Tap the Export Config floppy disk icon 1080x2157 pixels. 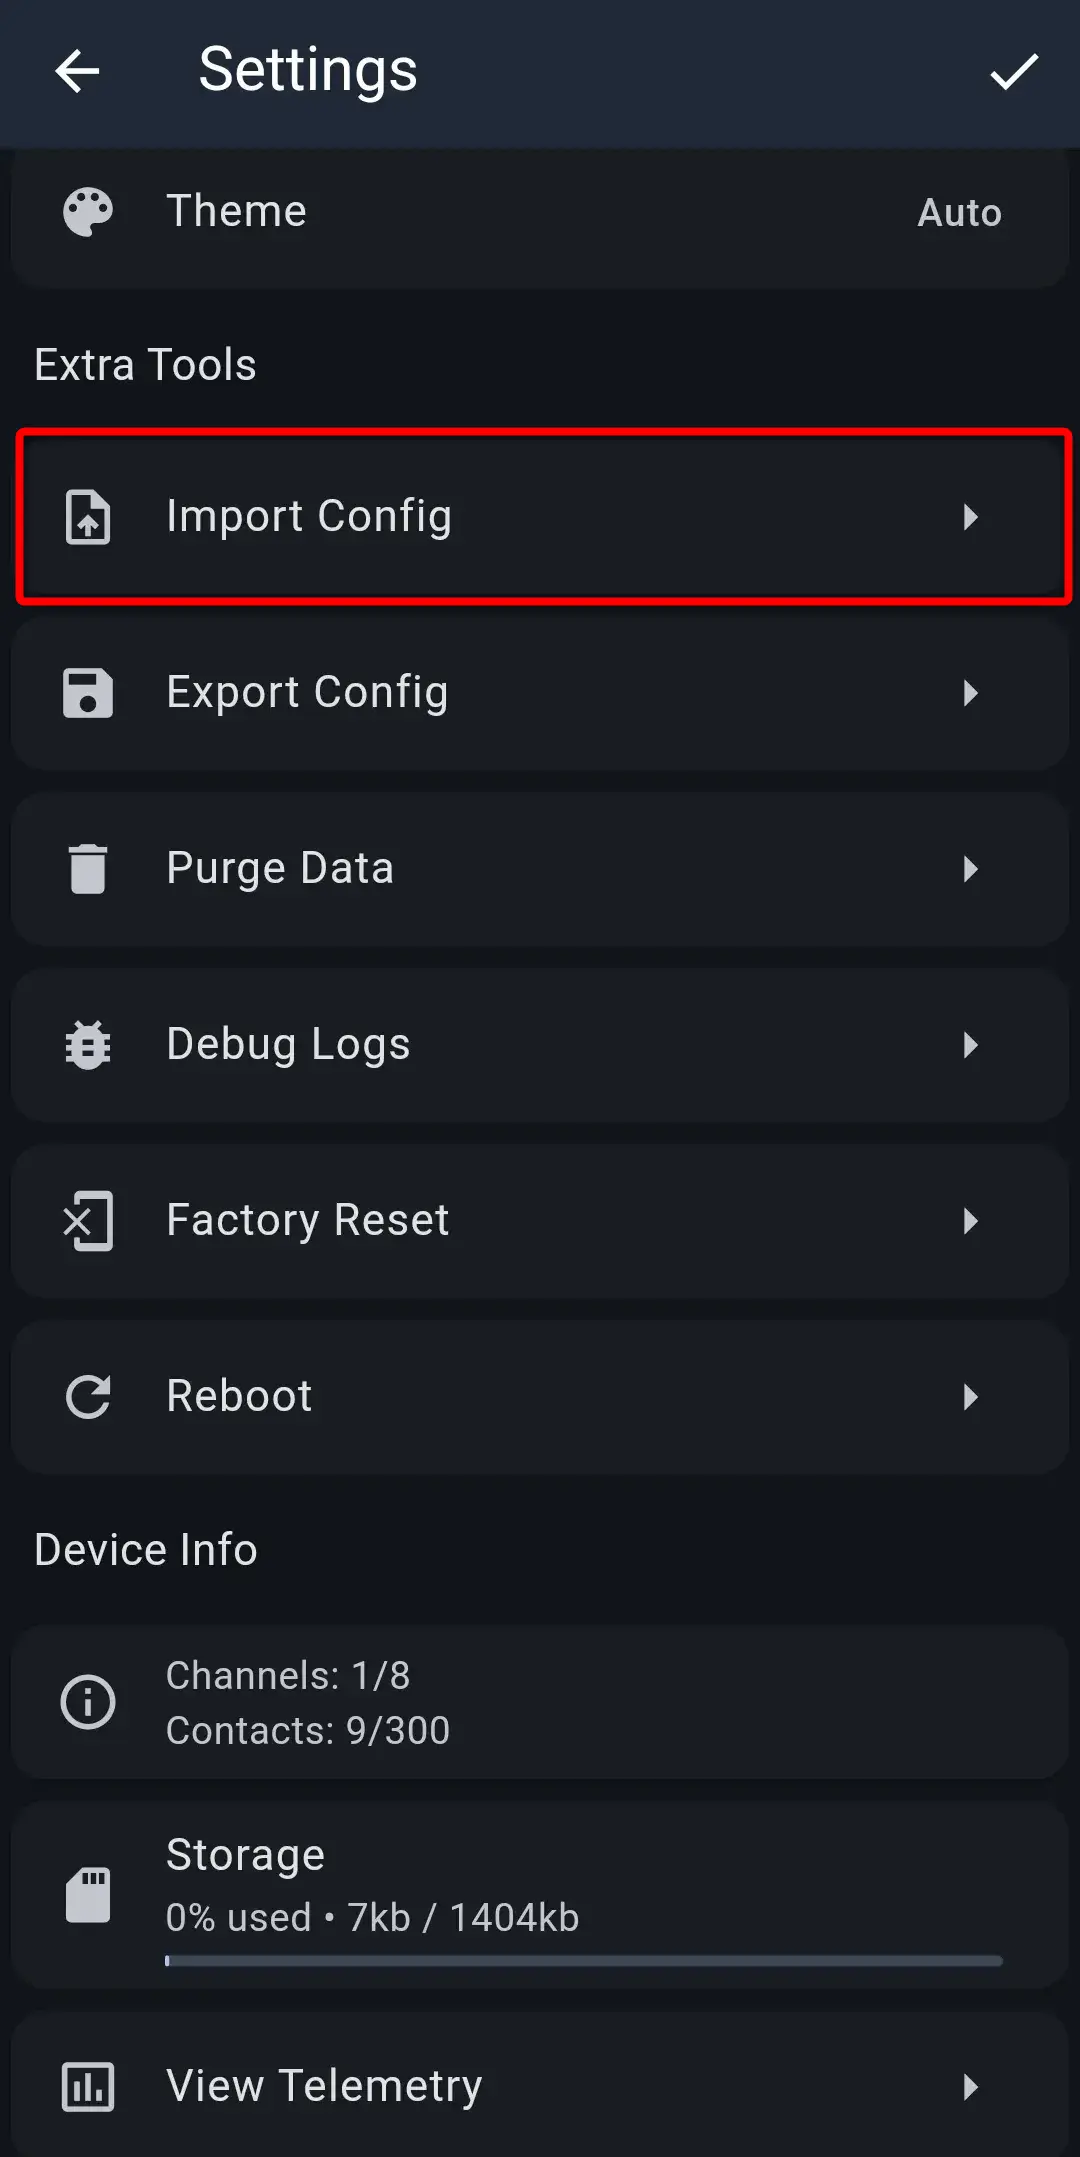(88, 693)
